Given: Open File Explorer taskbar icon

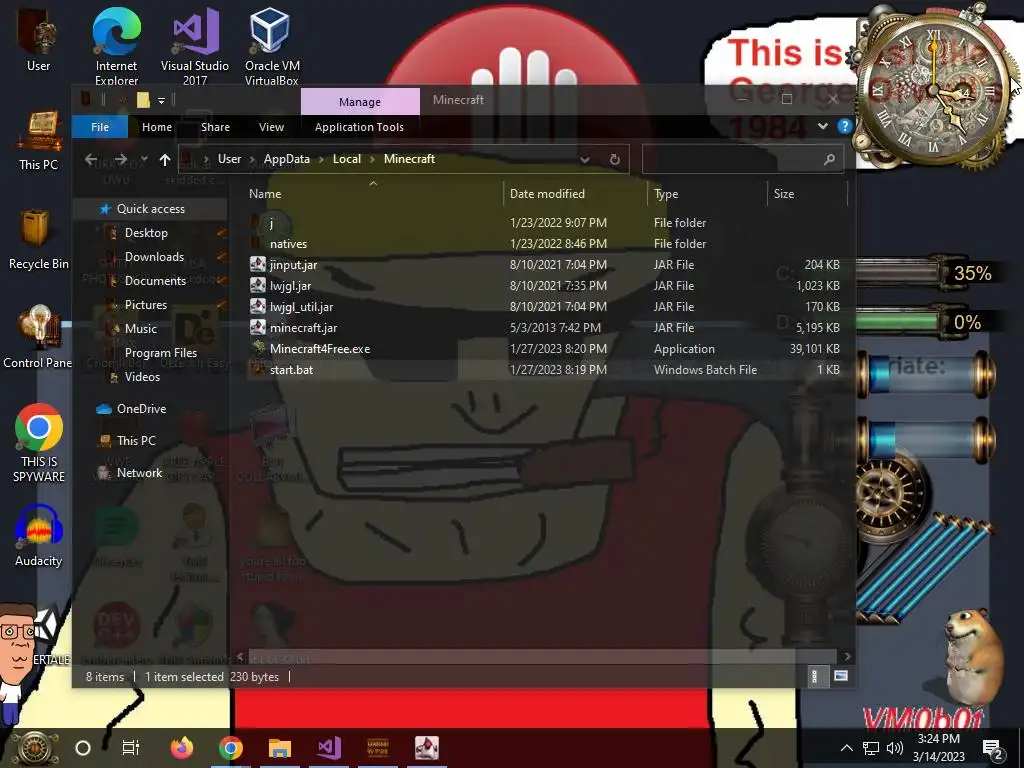Looking at the screenshot, I should (280, 748).
